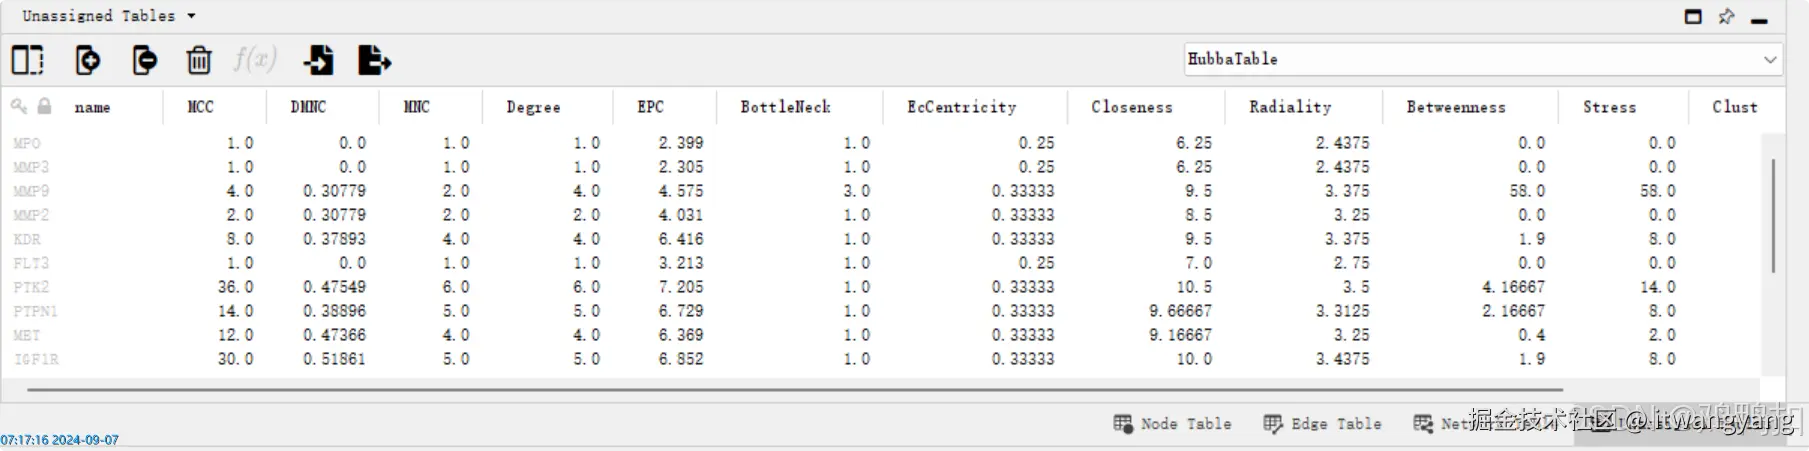Click MCC value 30.0 in IGF1R row
This screenshot has height=451, width=1809.
[236, 359]
